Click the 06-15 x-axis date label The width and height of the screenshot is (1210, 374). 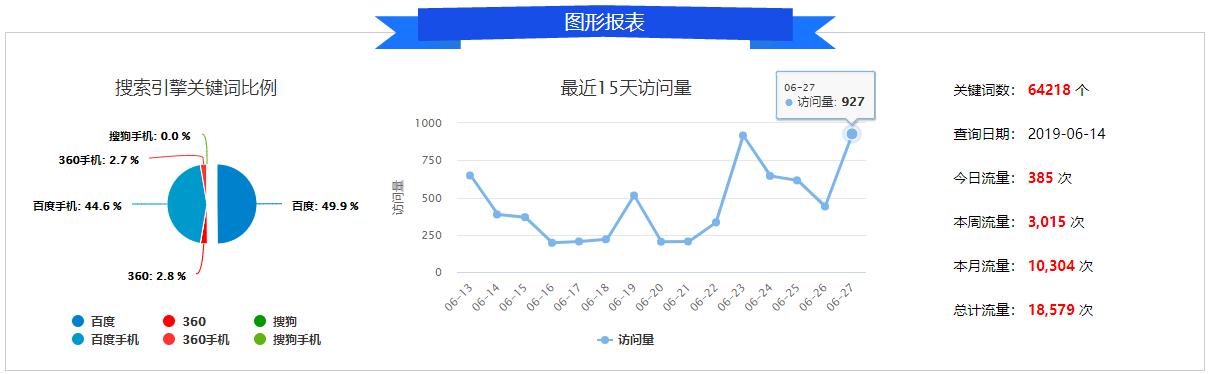pyautogui.click(x=513, y=296)
